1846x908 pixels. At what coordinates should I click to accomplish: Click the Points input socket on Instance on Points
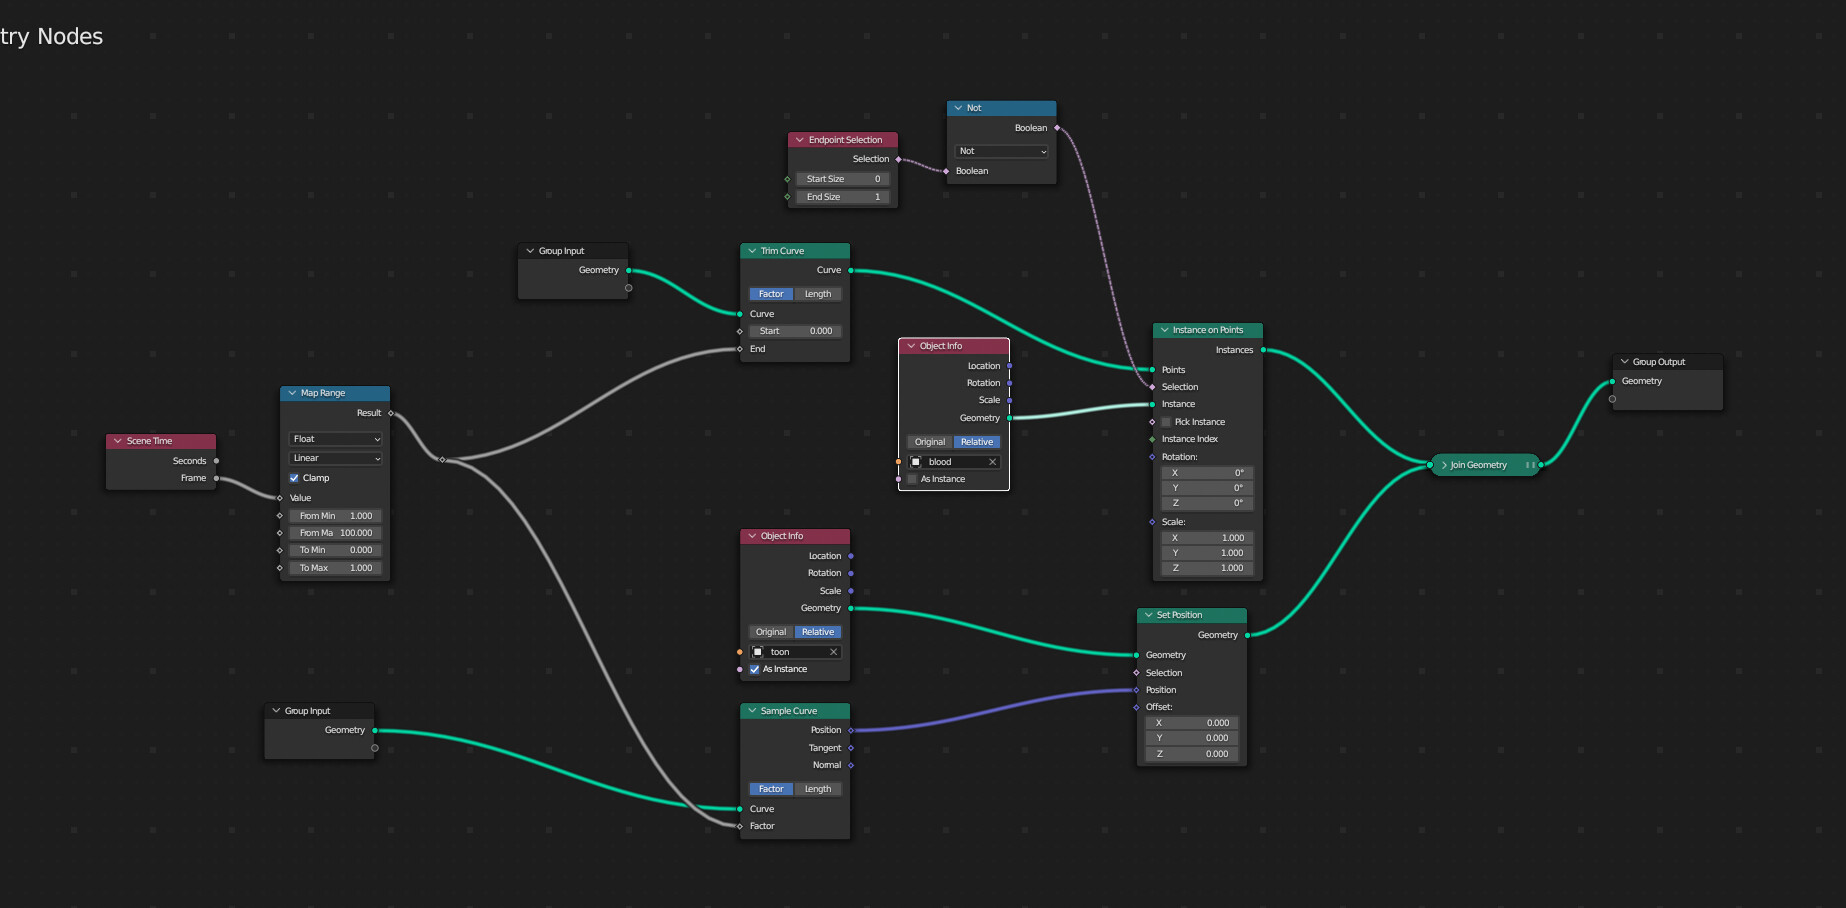(x=1152, y=370)
